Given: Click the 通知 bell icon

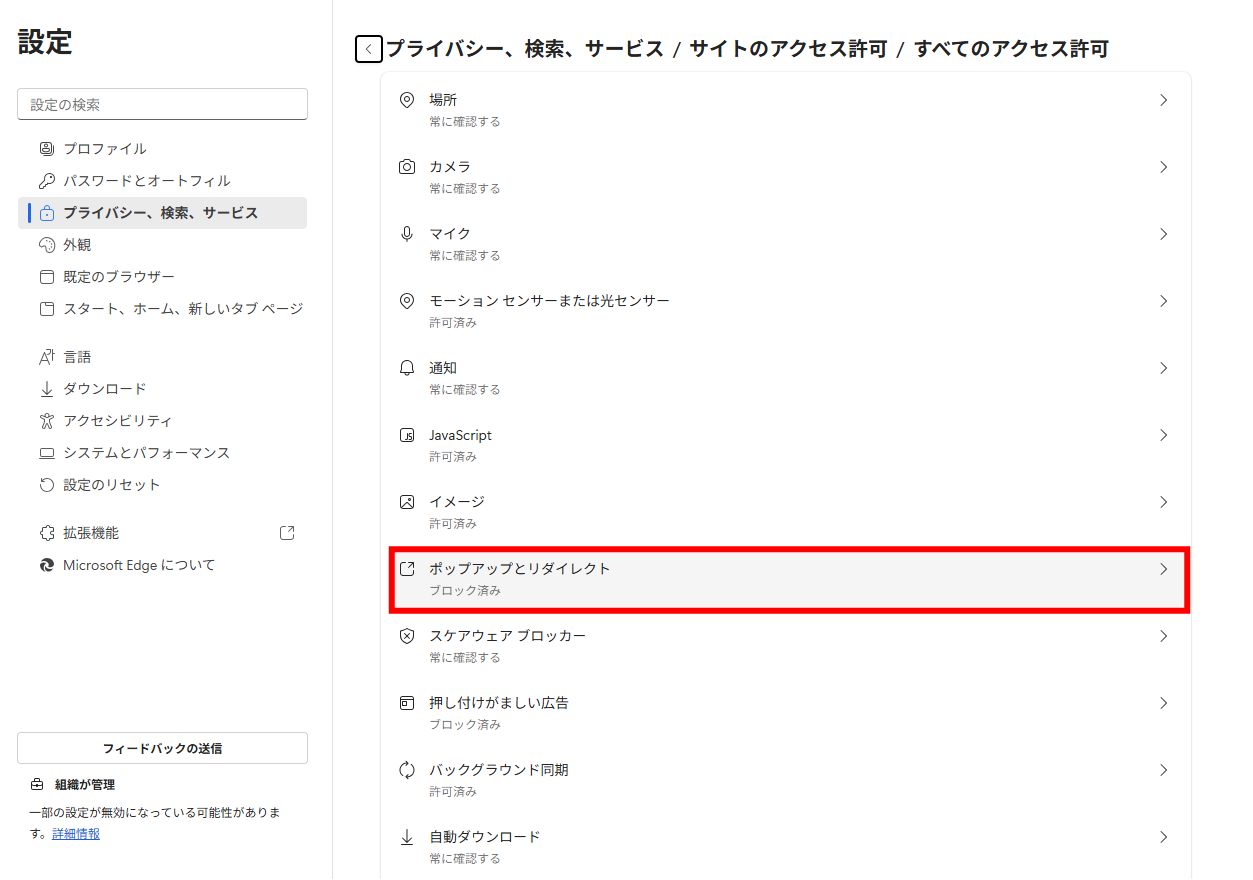Looking at the screenshot, I should pos(407,368).
